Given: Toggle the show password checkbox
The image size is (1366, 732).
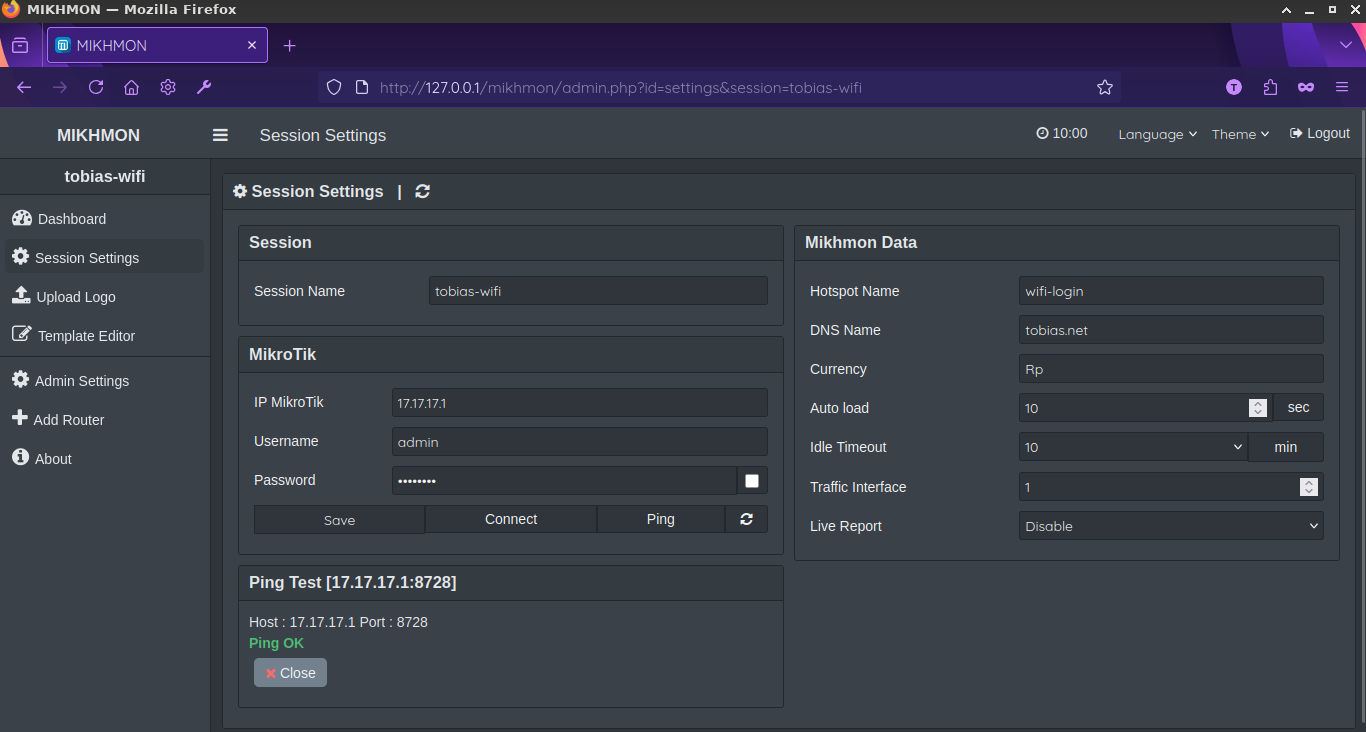Looking at the screenshot, I should [x=752, y=481].
